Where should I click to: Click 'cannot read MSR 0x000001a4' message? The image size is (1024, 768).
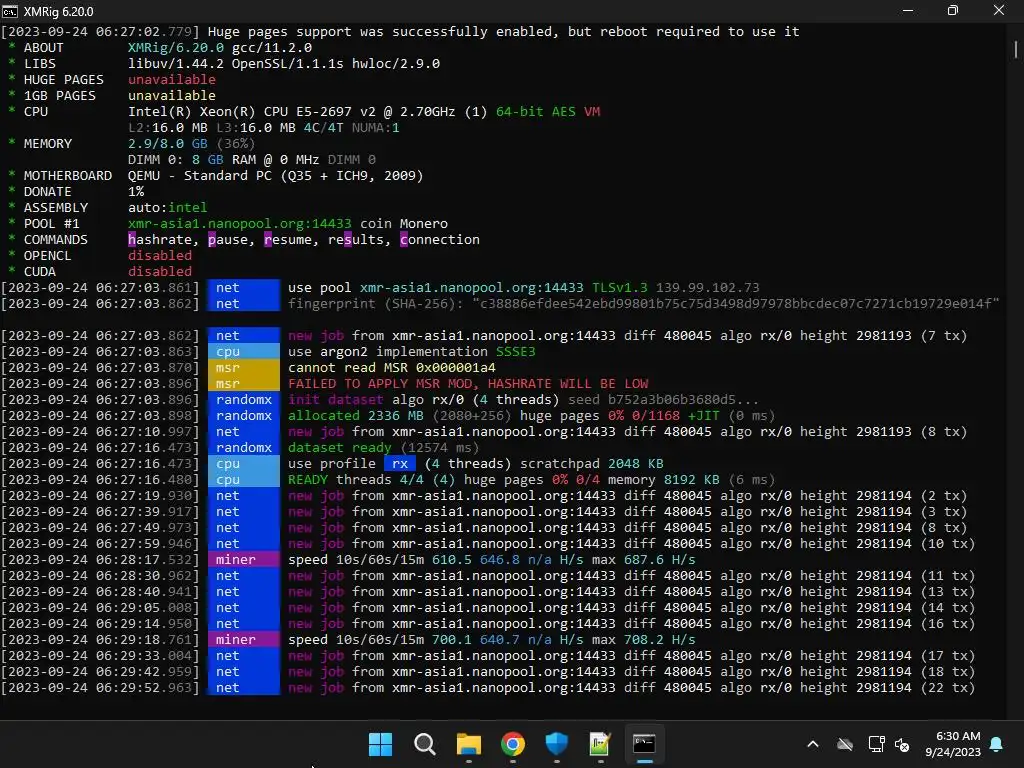click(x=392, y=368)
